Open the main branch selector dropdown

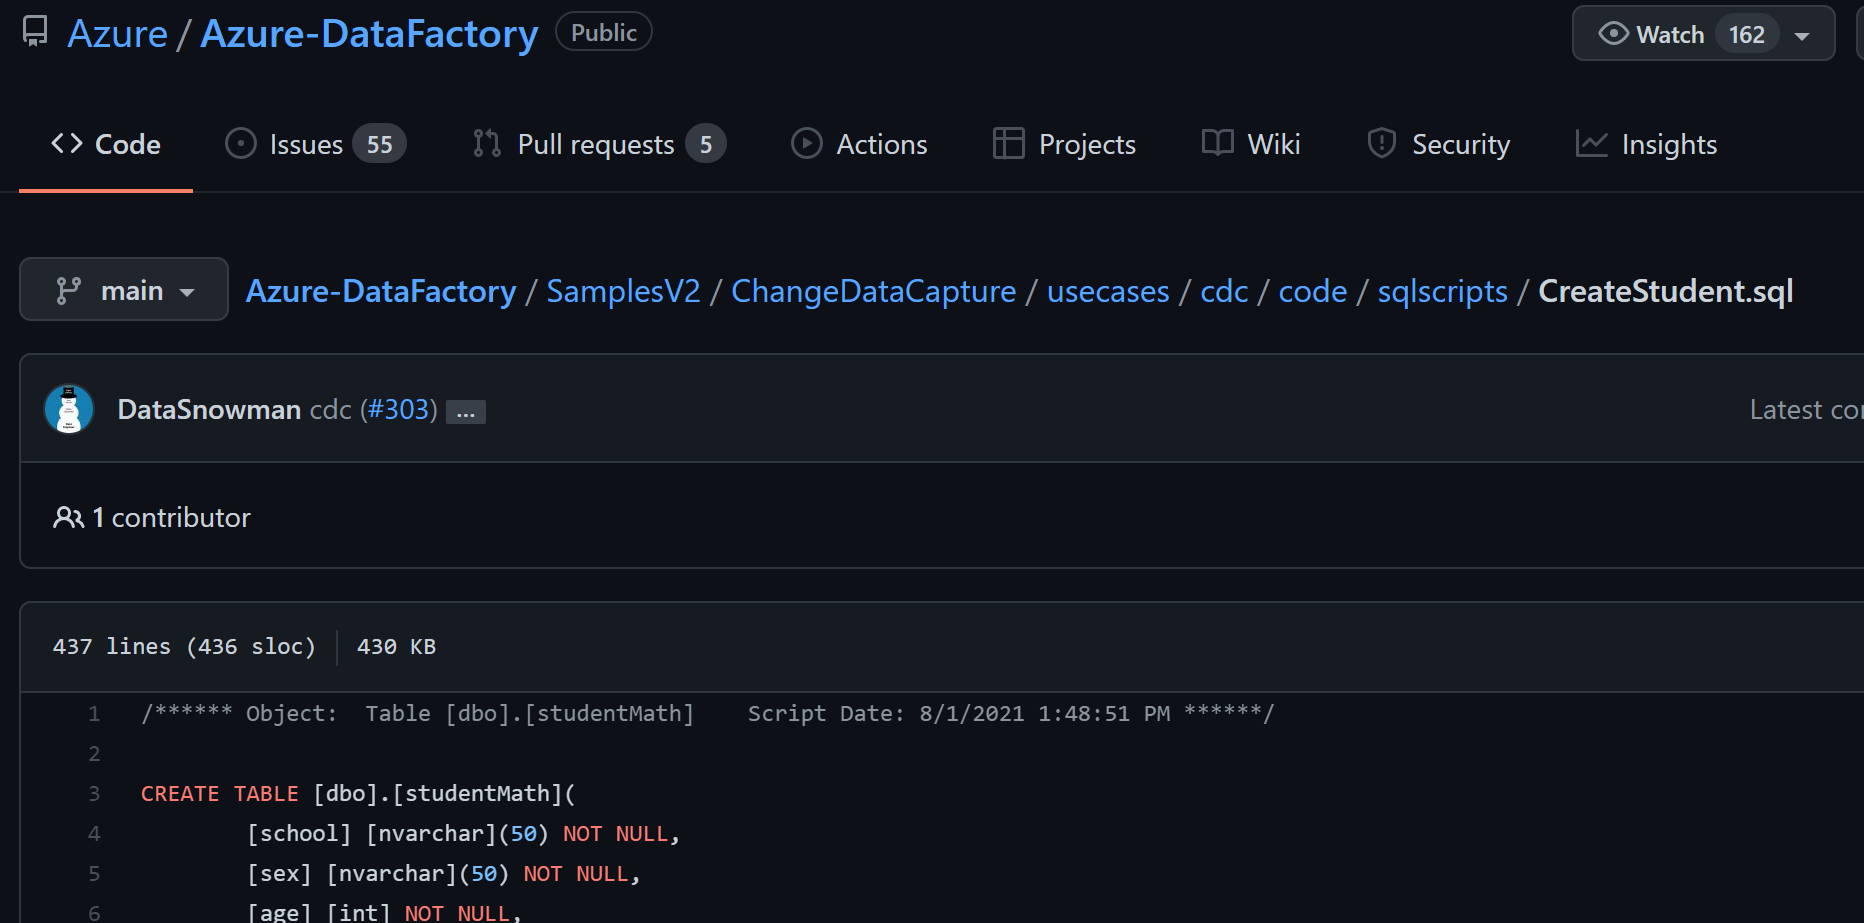click(124, 289)
